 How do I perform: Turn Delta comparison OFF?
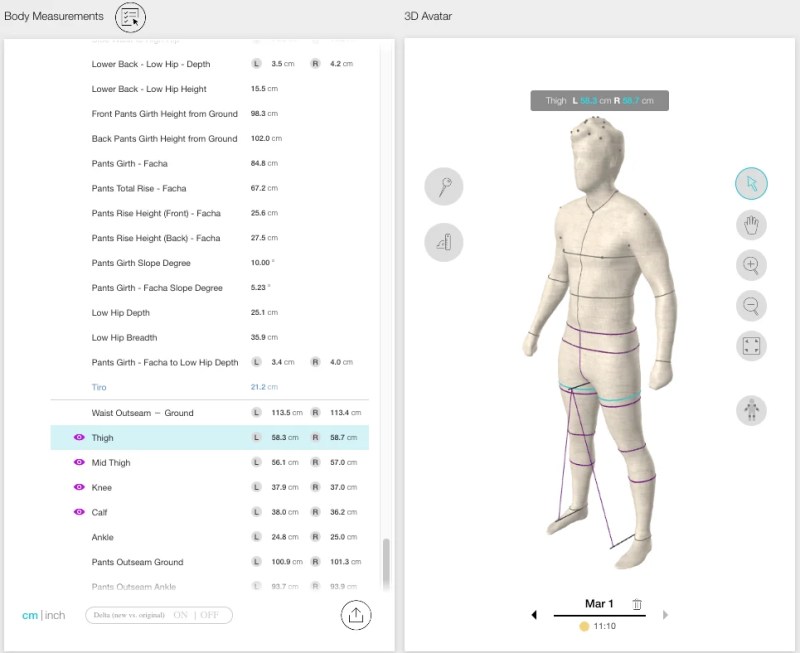pos(209,615)
